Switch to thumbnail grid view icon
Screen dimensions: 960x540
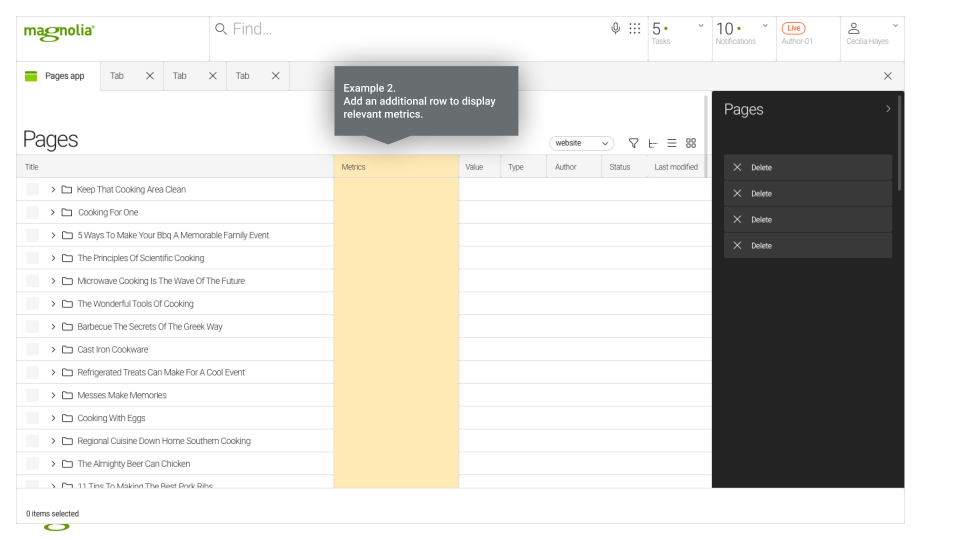pos(691,143)
